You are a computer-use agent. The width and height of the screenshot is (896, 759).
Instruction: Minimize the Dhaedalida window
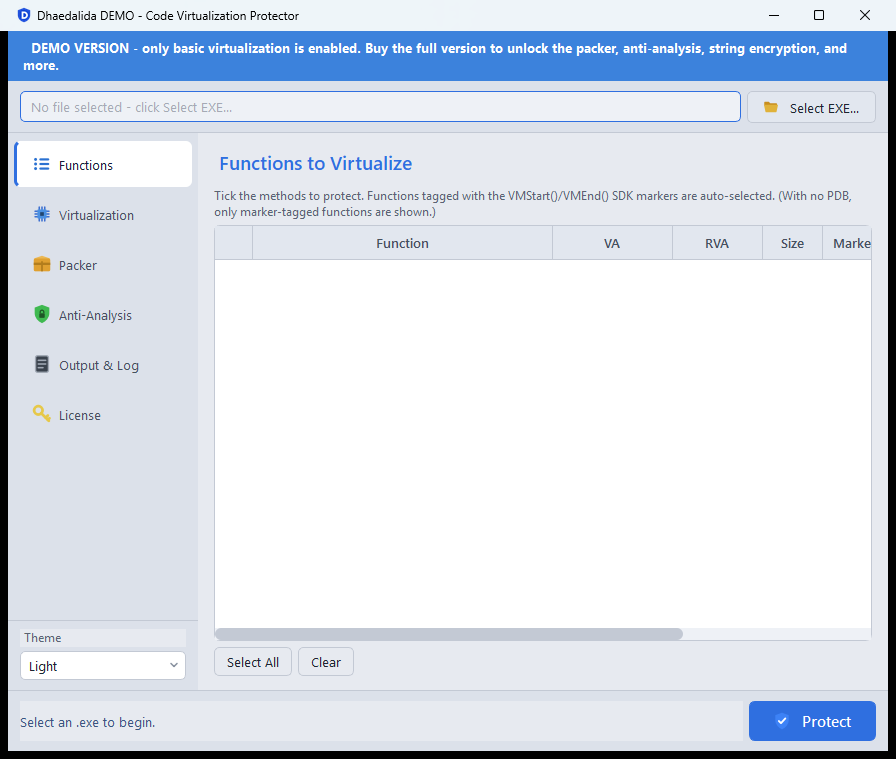coord(774,15)
